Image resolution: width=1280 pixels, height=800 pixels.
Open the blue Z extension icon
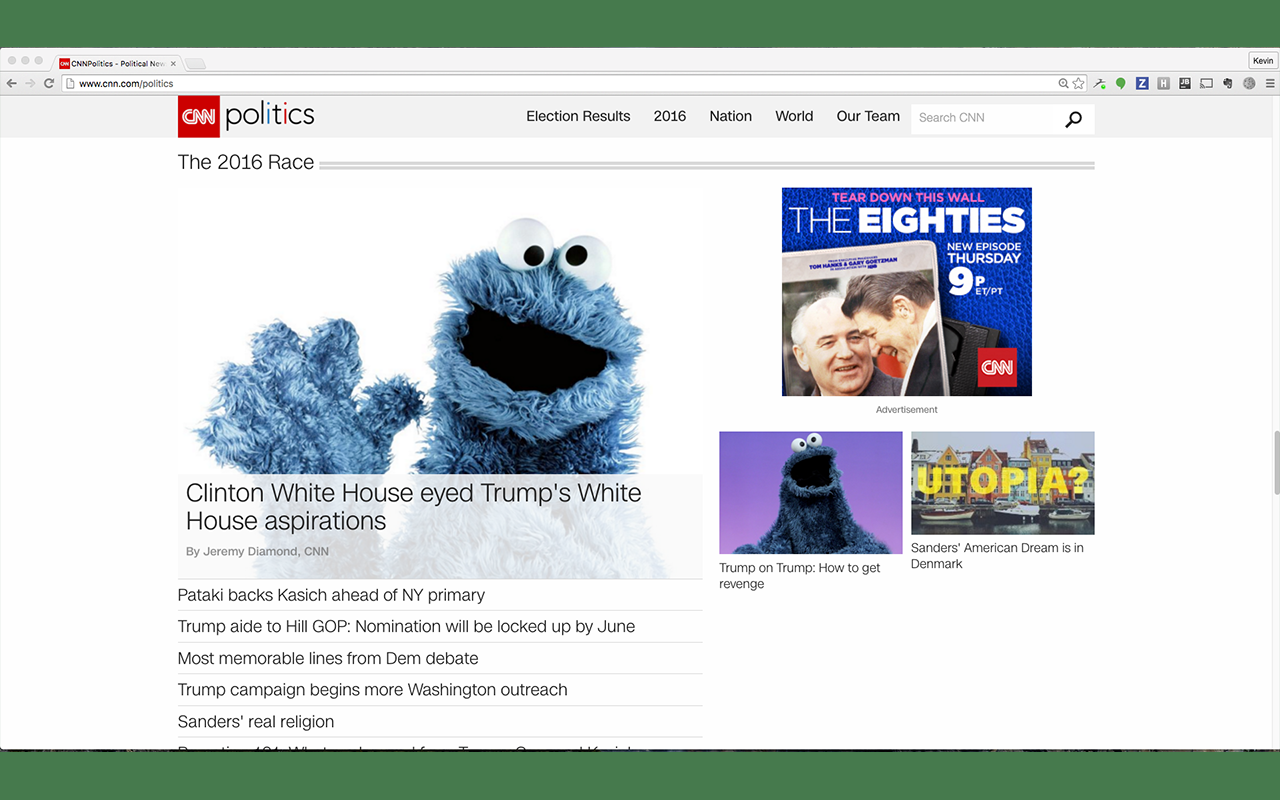coord(1142,84)
